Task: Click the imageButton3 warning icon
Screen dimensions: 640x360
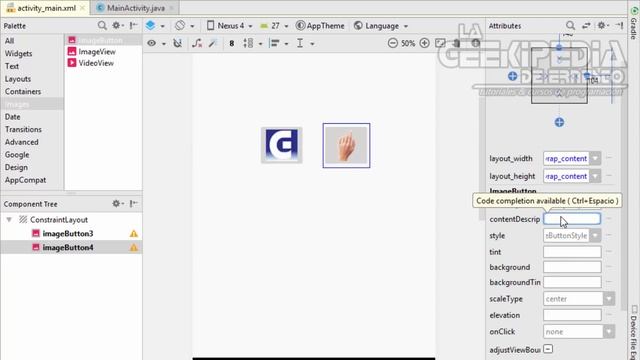Action: tap(133, 233)
